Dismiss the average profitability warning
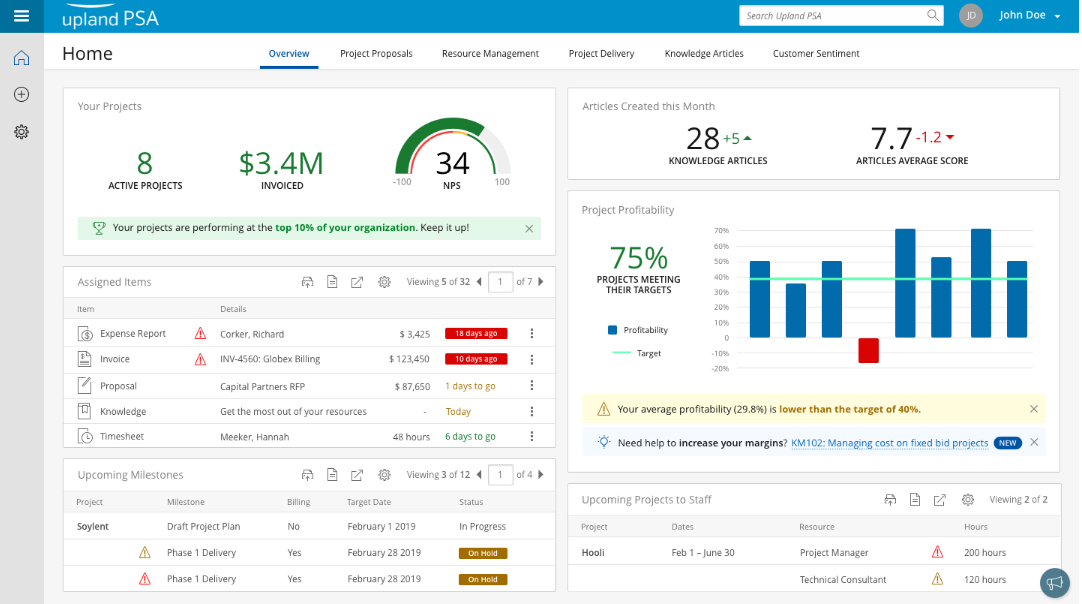Viewport: 1082px width, 604px height. tap(1034, 409)
